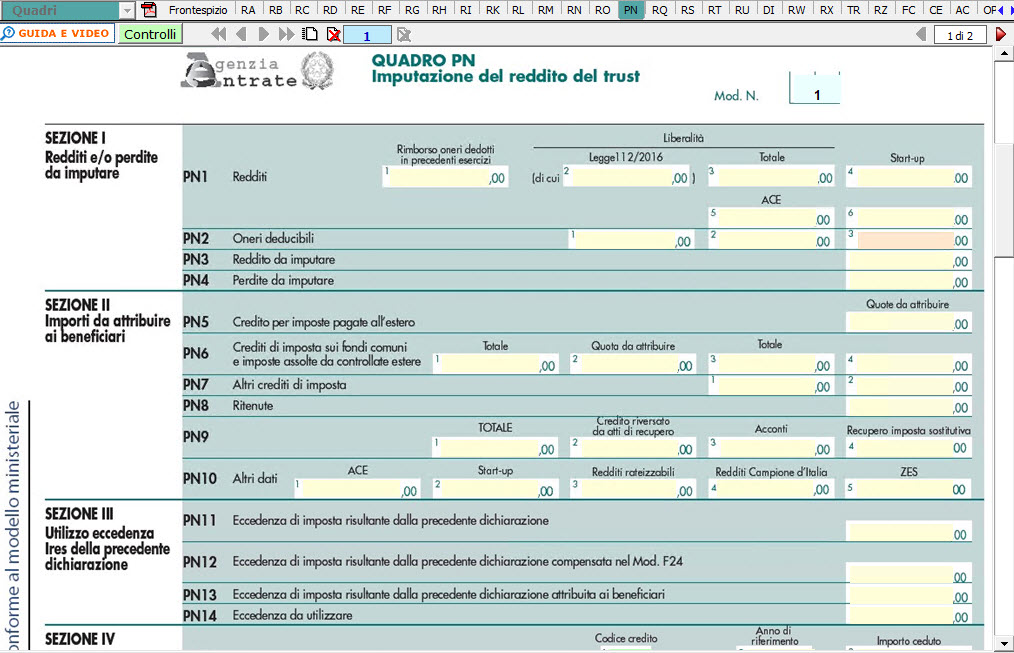The width and height of the screenshot is (1014, 653).
Task: Click the vertical scrollbar down arrow
Action: click(1004, 644)
